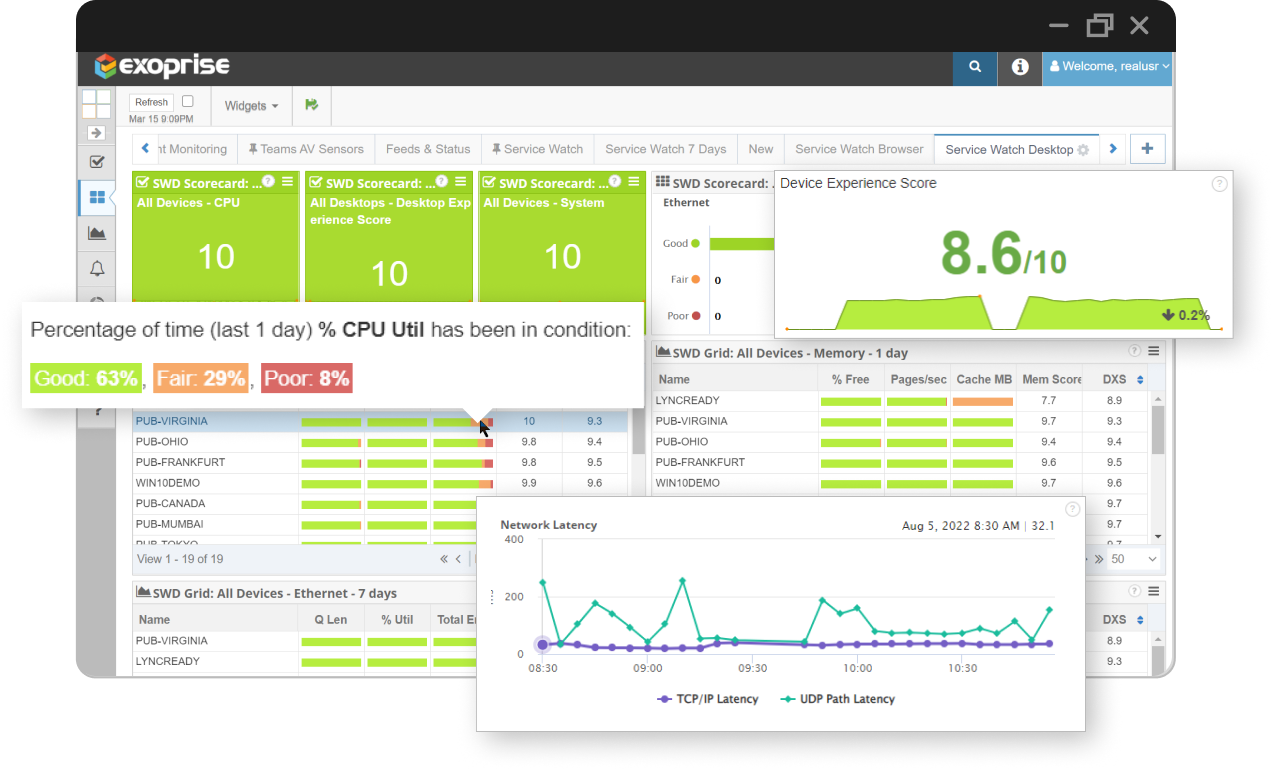
Task: Click the Exoprise logo
Action: pos(163,66)
